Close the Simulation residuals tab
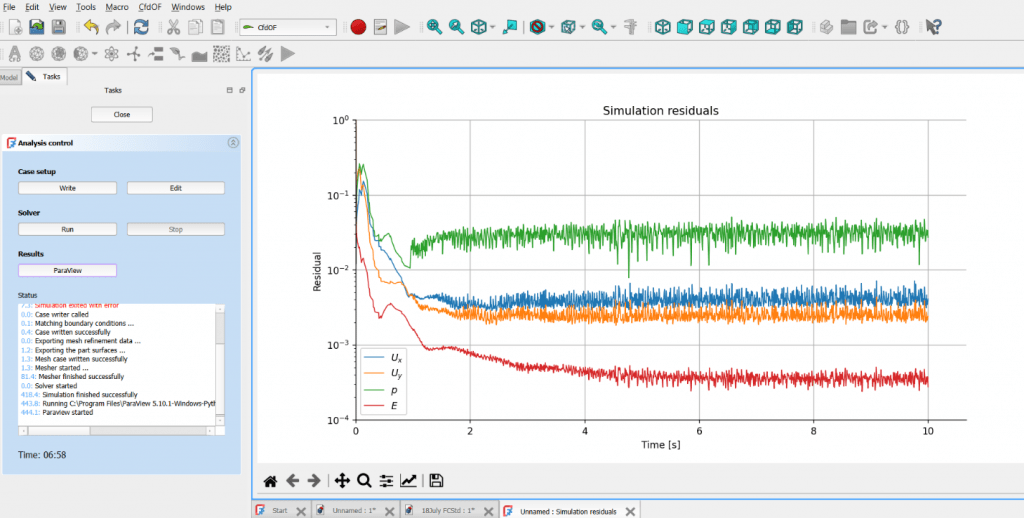The image size is (1024, 518). [x=629, y=510]
